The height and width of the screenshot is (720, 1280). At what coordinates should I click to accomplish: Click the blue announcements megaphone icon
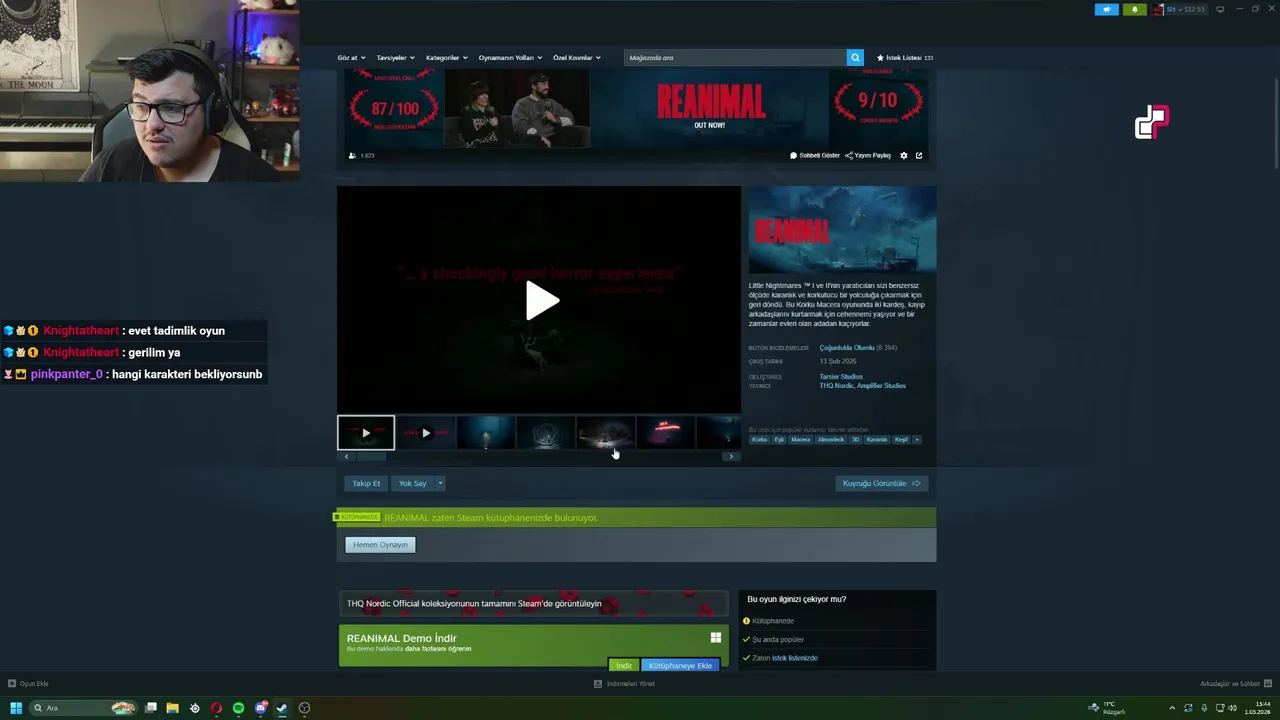[1107, 9]
